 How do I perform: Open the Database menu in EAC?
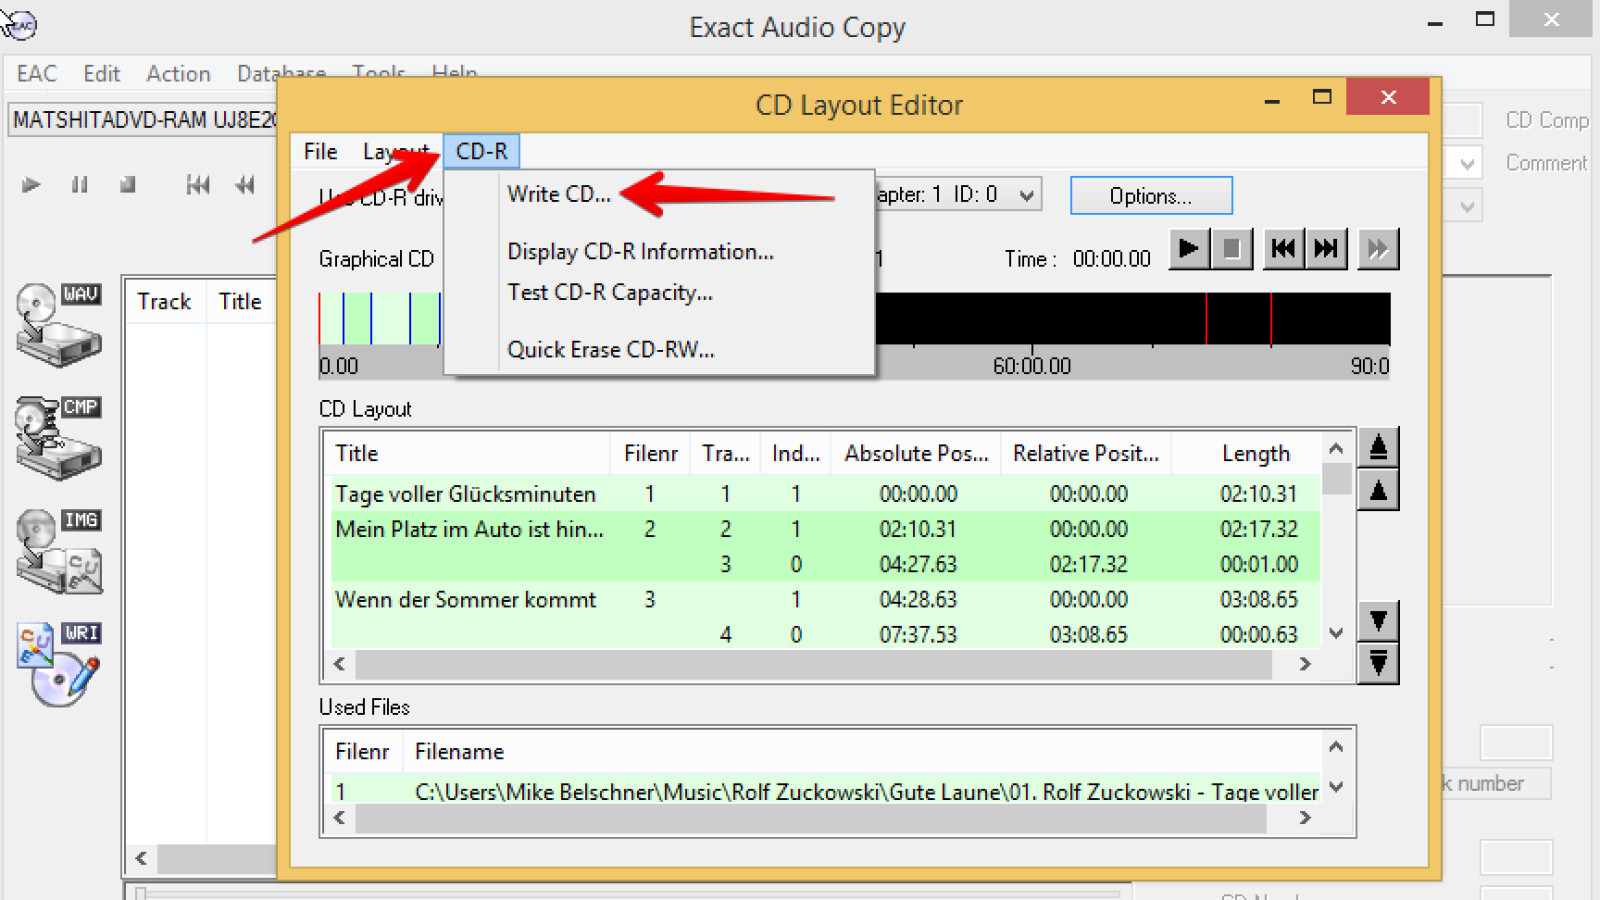coord(280,72)
